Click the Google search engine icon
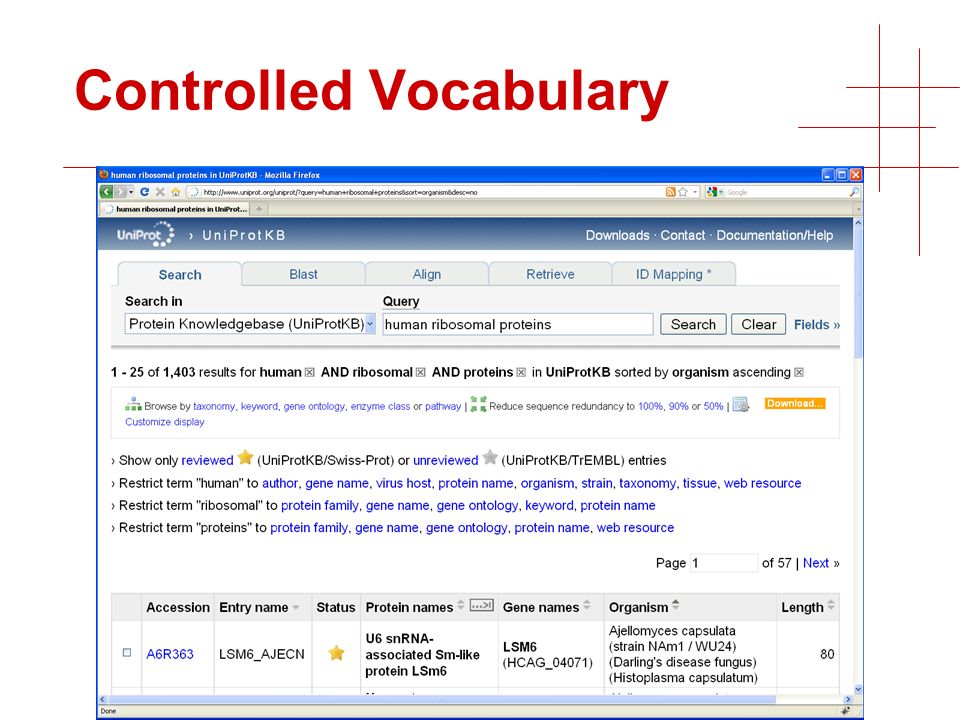 [711, 192]
